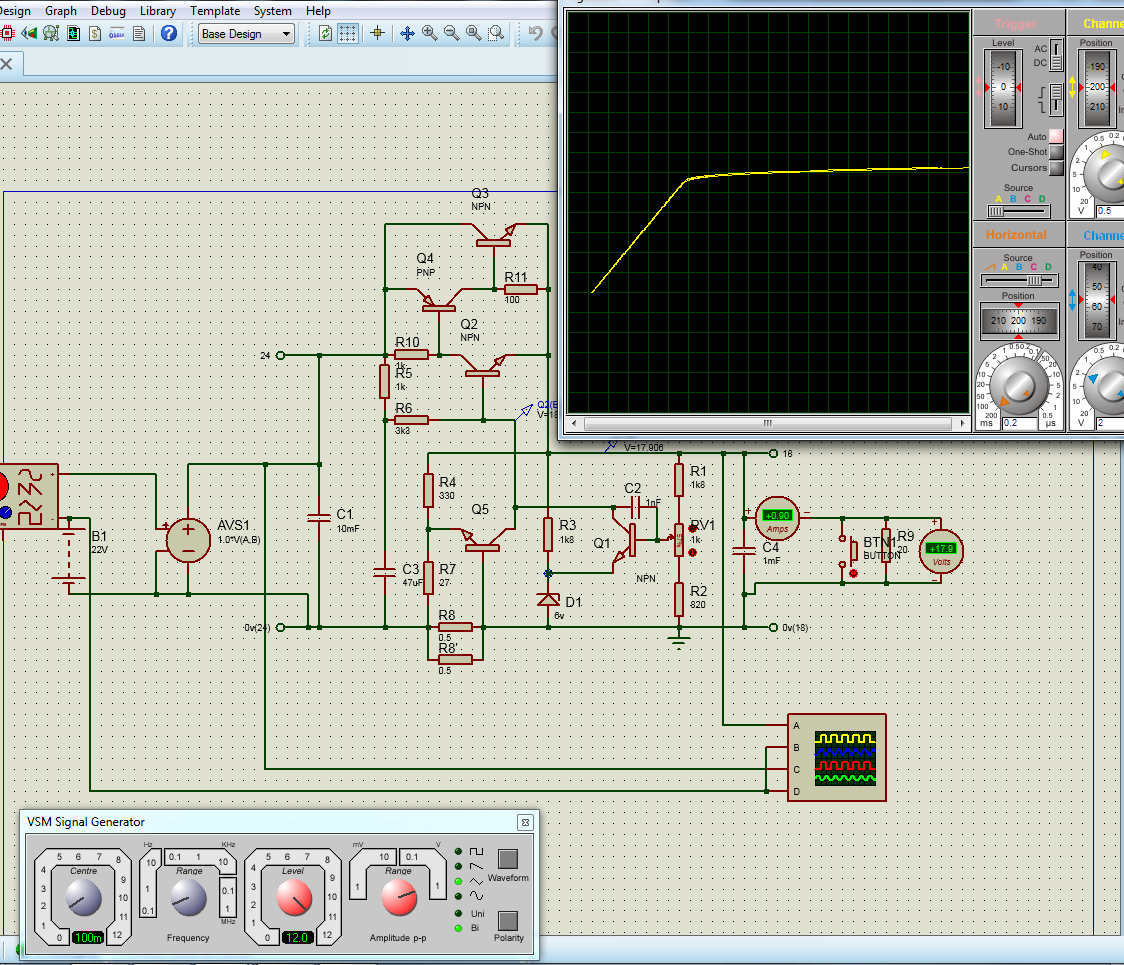1124x965 pixels.
Task: Open the Library menu
Action: click(x=158, y=11)
